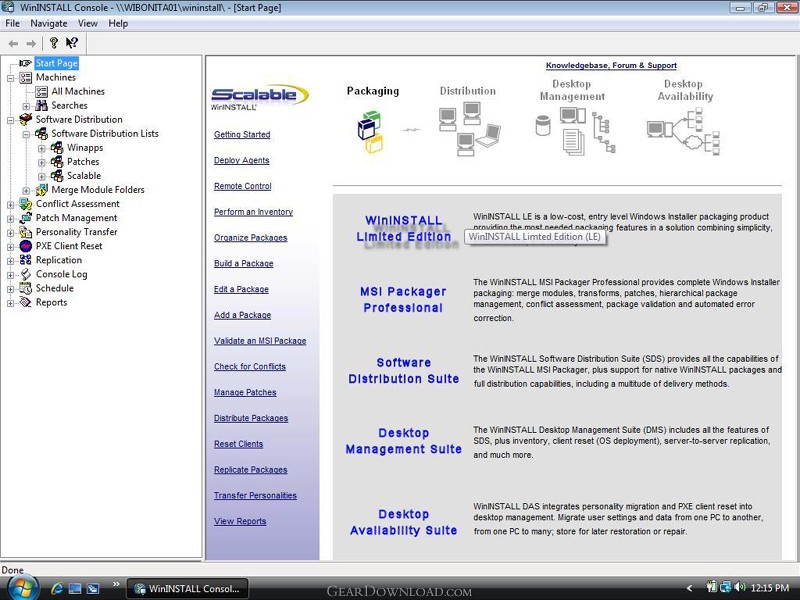
Task: Click the Patch Management icon
Action: click(26, 218)
